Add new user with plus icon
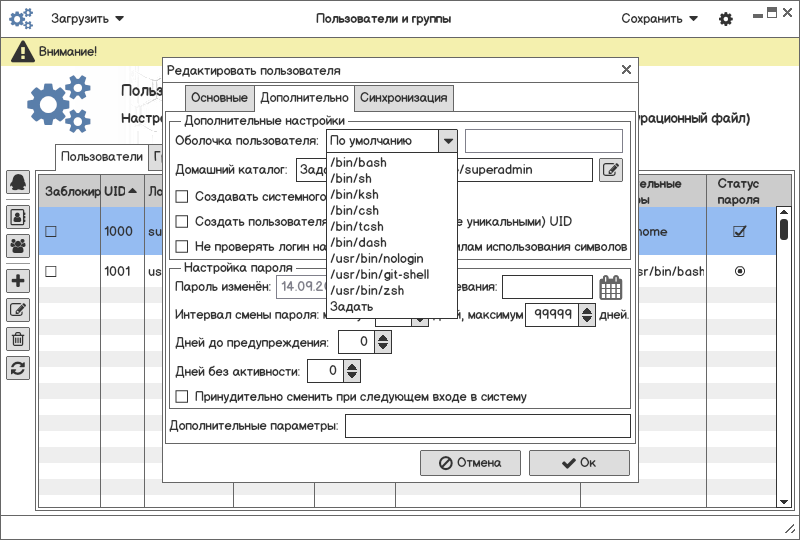Viewport: 800px width, 540px height. (18, 281)
